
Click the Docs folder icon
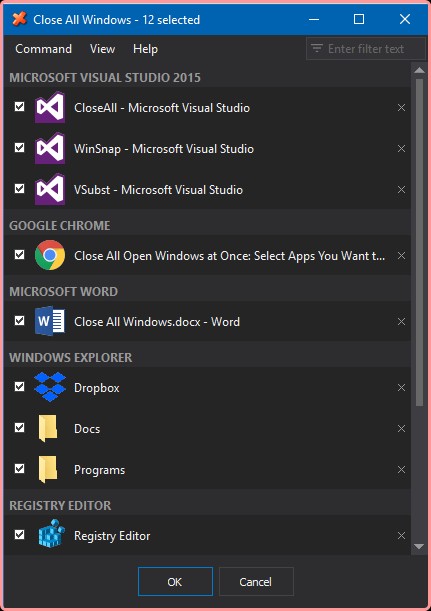(48, 428)
